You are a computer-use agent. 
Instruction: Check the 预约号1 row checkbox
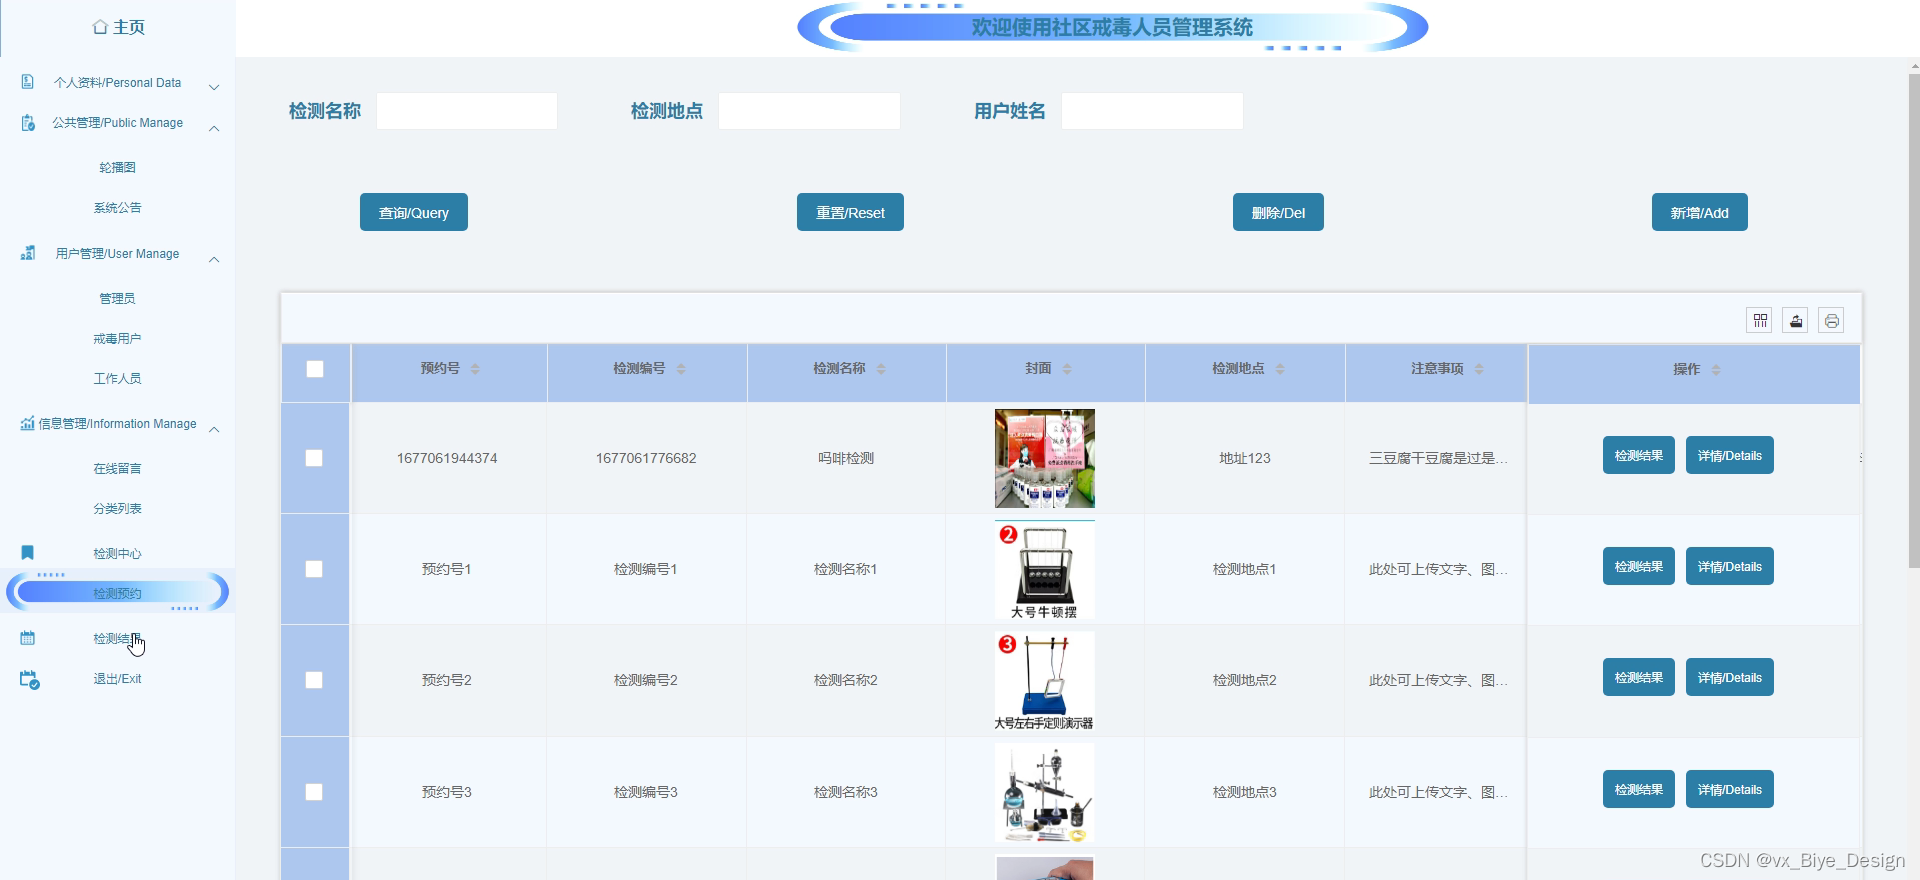click(314, 569)
